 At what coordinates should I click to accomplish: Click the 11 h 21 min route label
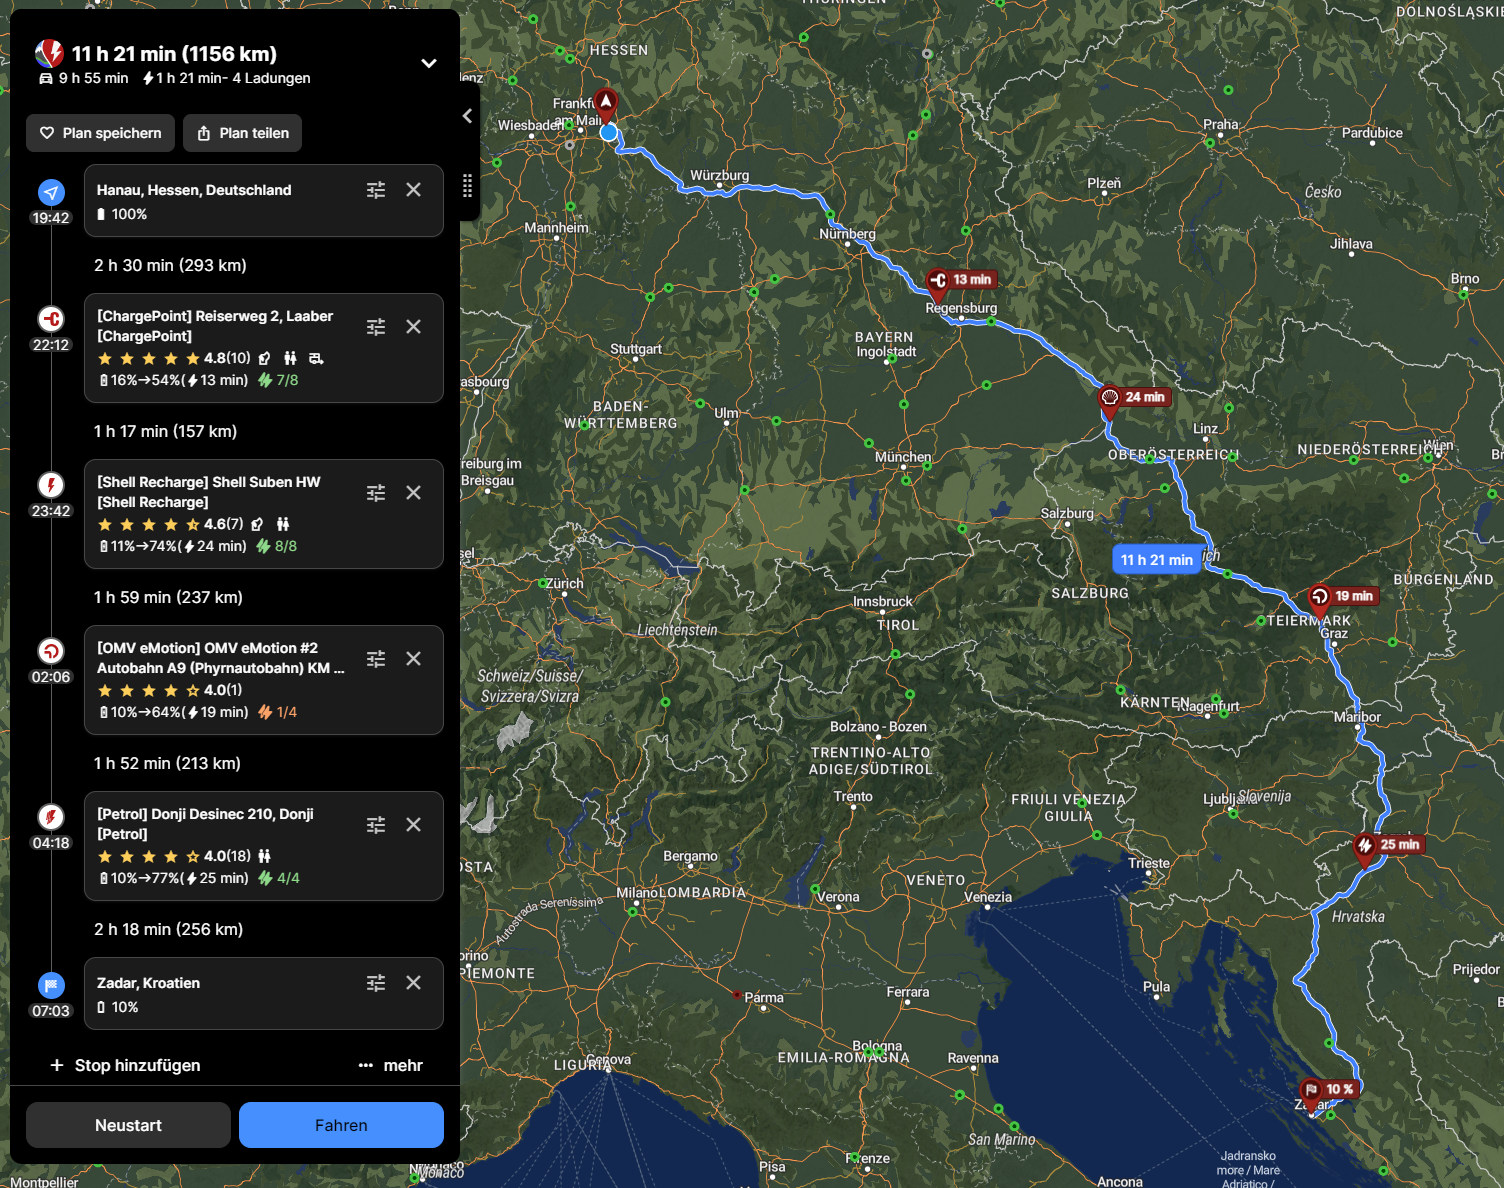1156,560
